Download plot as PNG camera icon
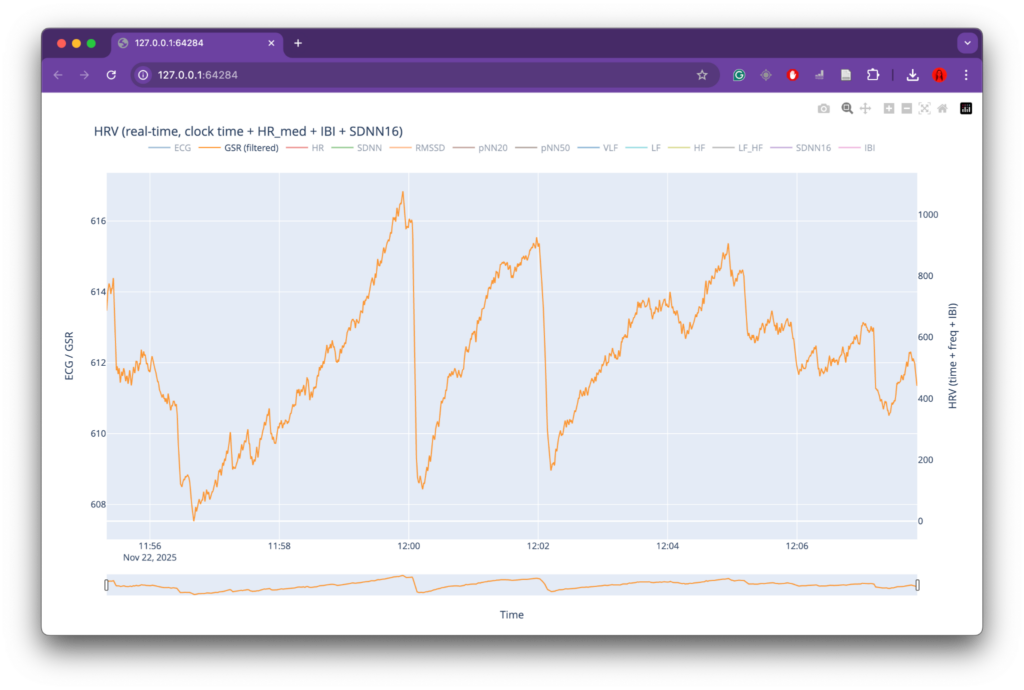Viewport: 1024px width, 690px height. click(823, 108)
